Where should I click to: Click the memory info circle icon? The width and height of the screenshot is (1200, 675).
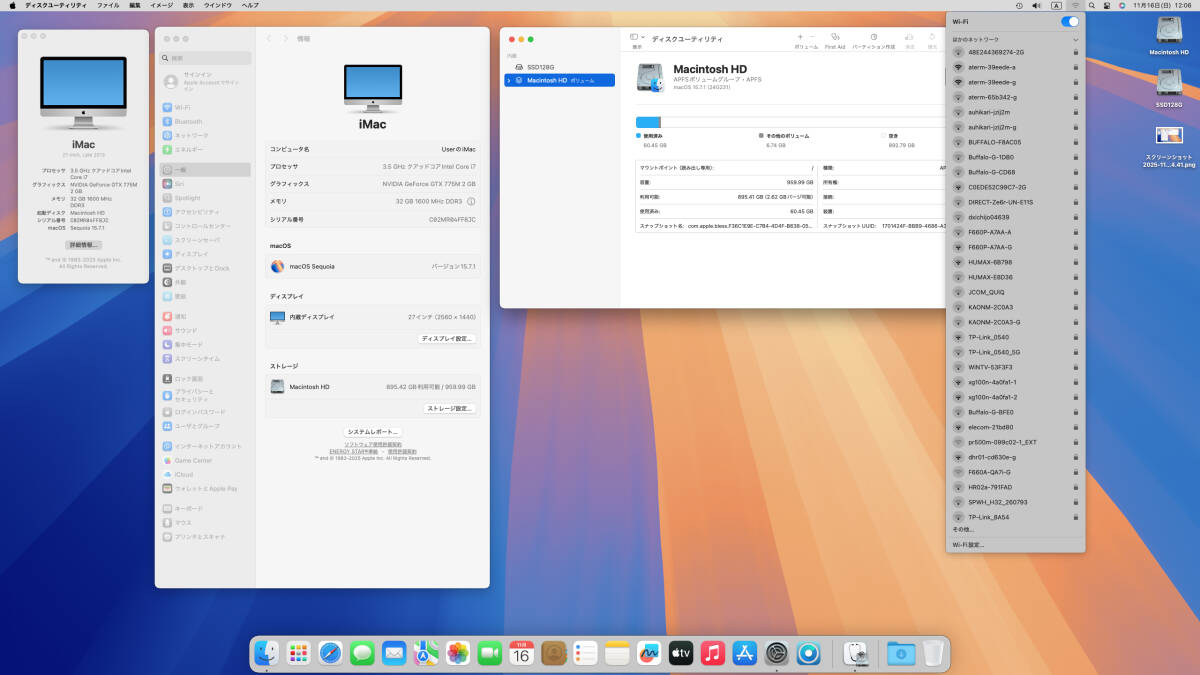point(471,201)
